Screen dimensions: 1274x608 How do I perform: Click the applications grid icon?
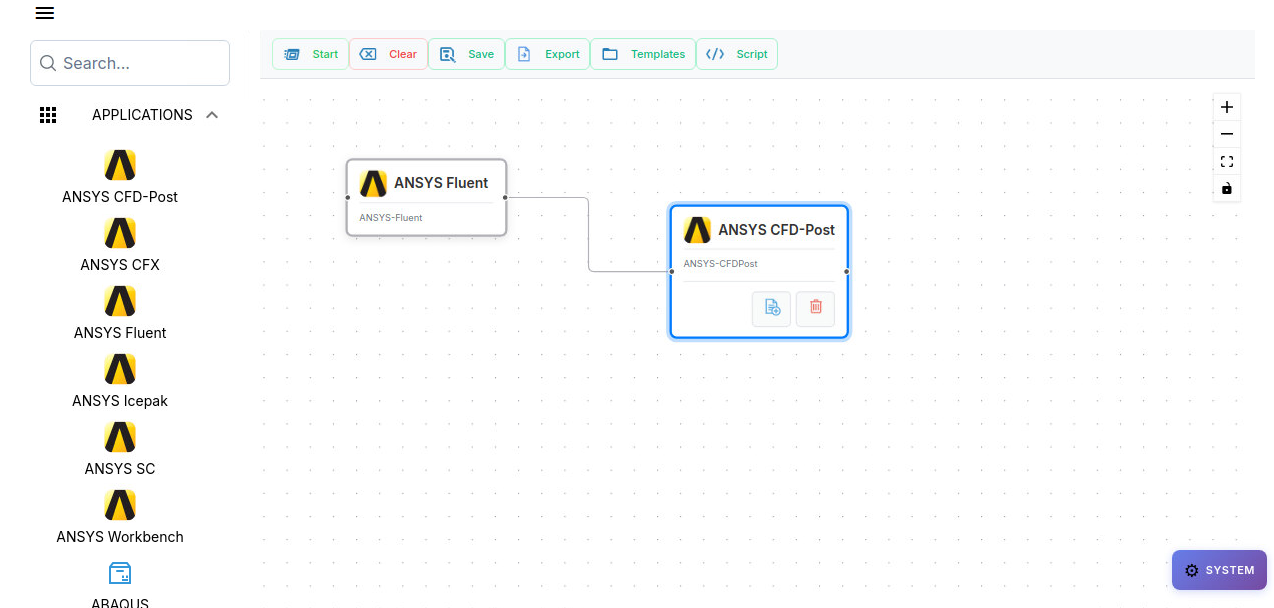click(x=48, y=115)
